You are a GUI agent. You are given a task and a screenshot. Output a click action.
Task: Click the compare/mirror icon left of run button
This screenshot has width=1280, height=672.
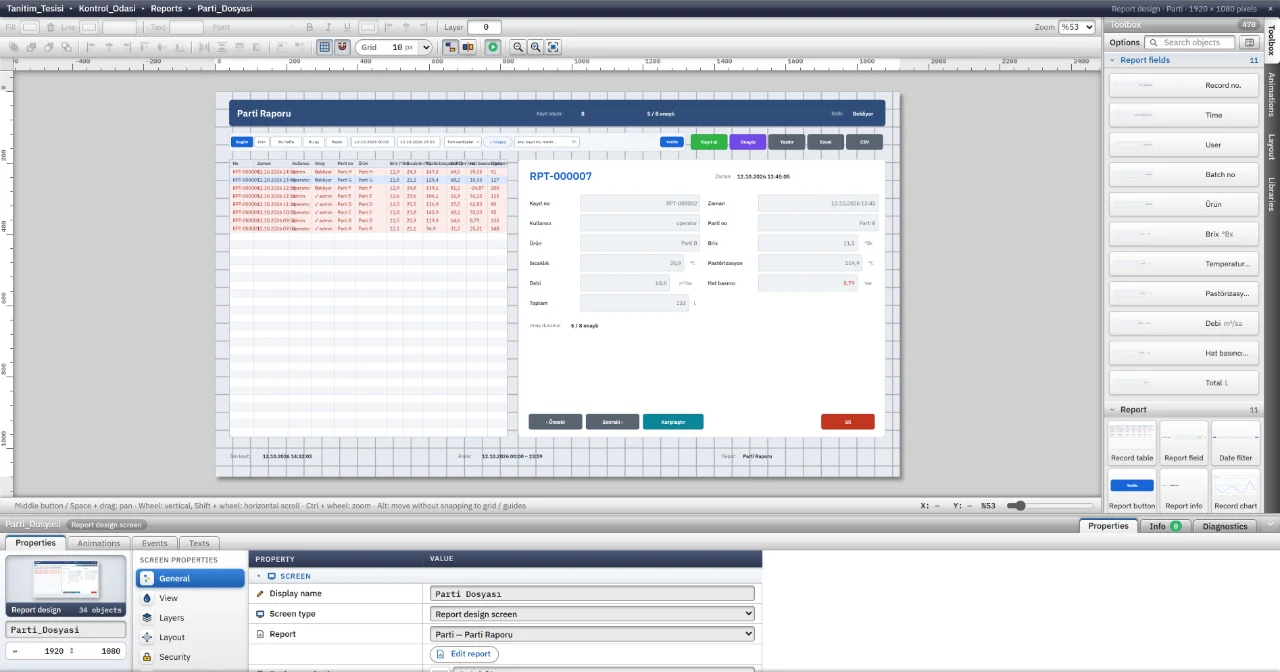[468, 47]
